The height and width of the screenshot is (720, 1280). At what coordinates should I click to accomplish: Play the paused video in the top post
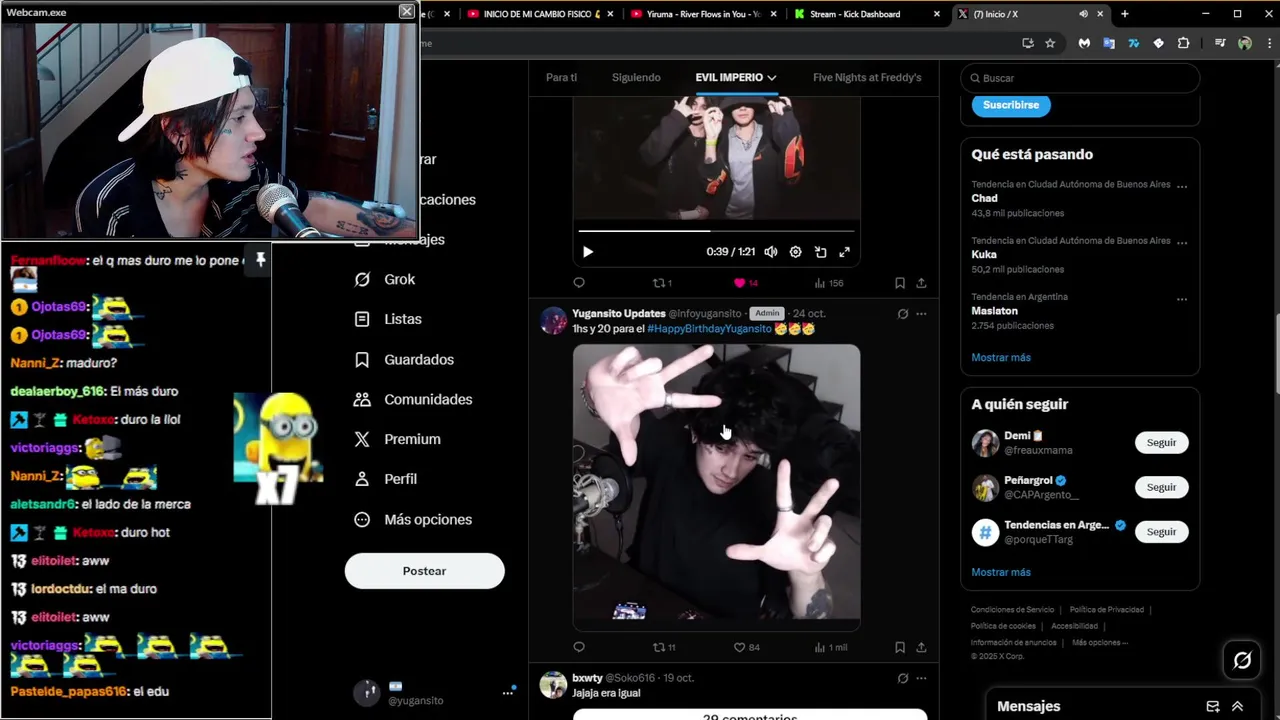click(x=588, y=252)
